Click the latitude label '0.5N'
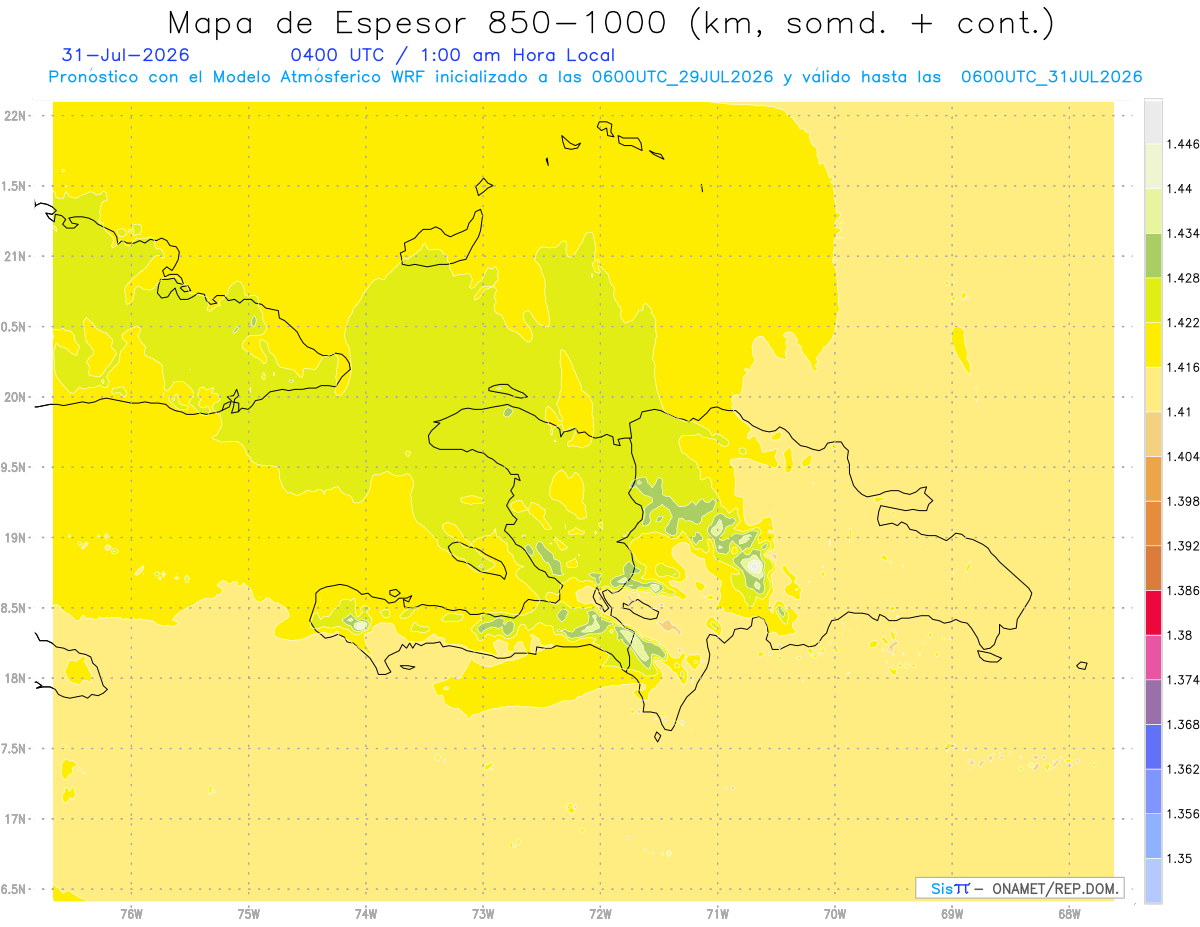Image resolution: width=1200 pixels, height=927 pixels. coord(15,327)
